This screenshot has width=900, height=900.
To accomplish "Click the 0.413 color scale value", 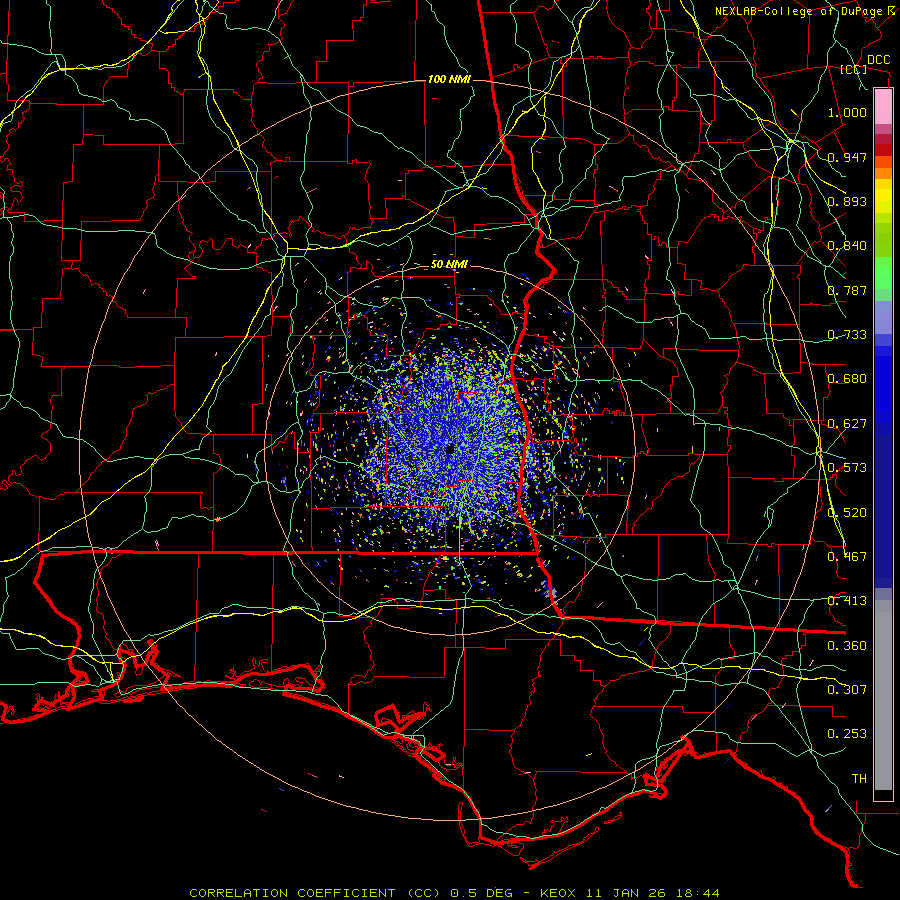I will [847, 601].
